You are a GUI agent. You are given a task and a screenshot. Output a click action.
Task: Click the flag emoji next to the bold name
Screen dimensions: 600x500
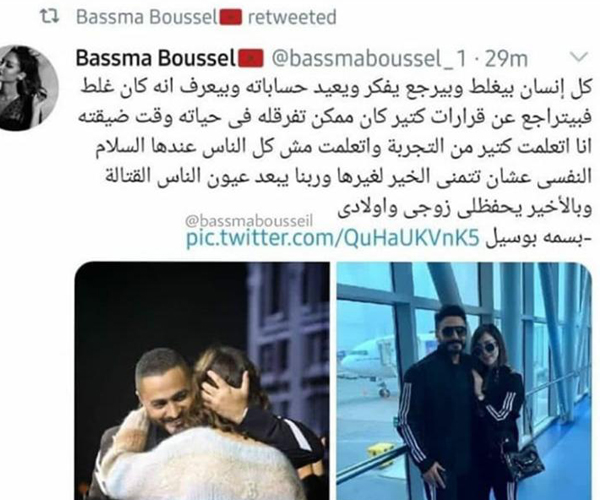point(251,58)
